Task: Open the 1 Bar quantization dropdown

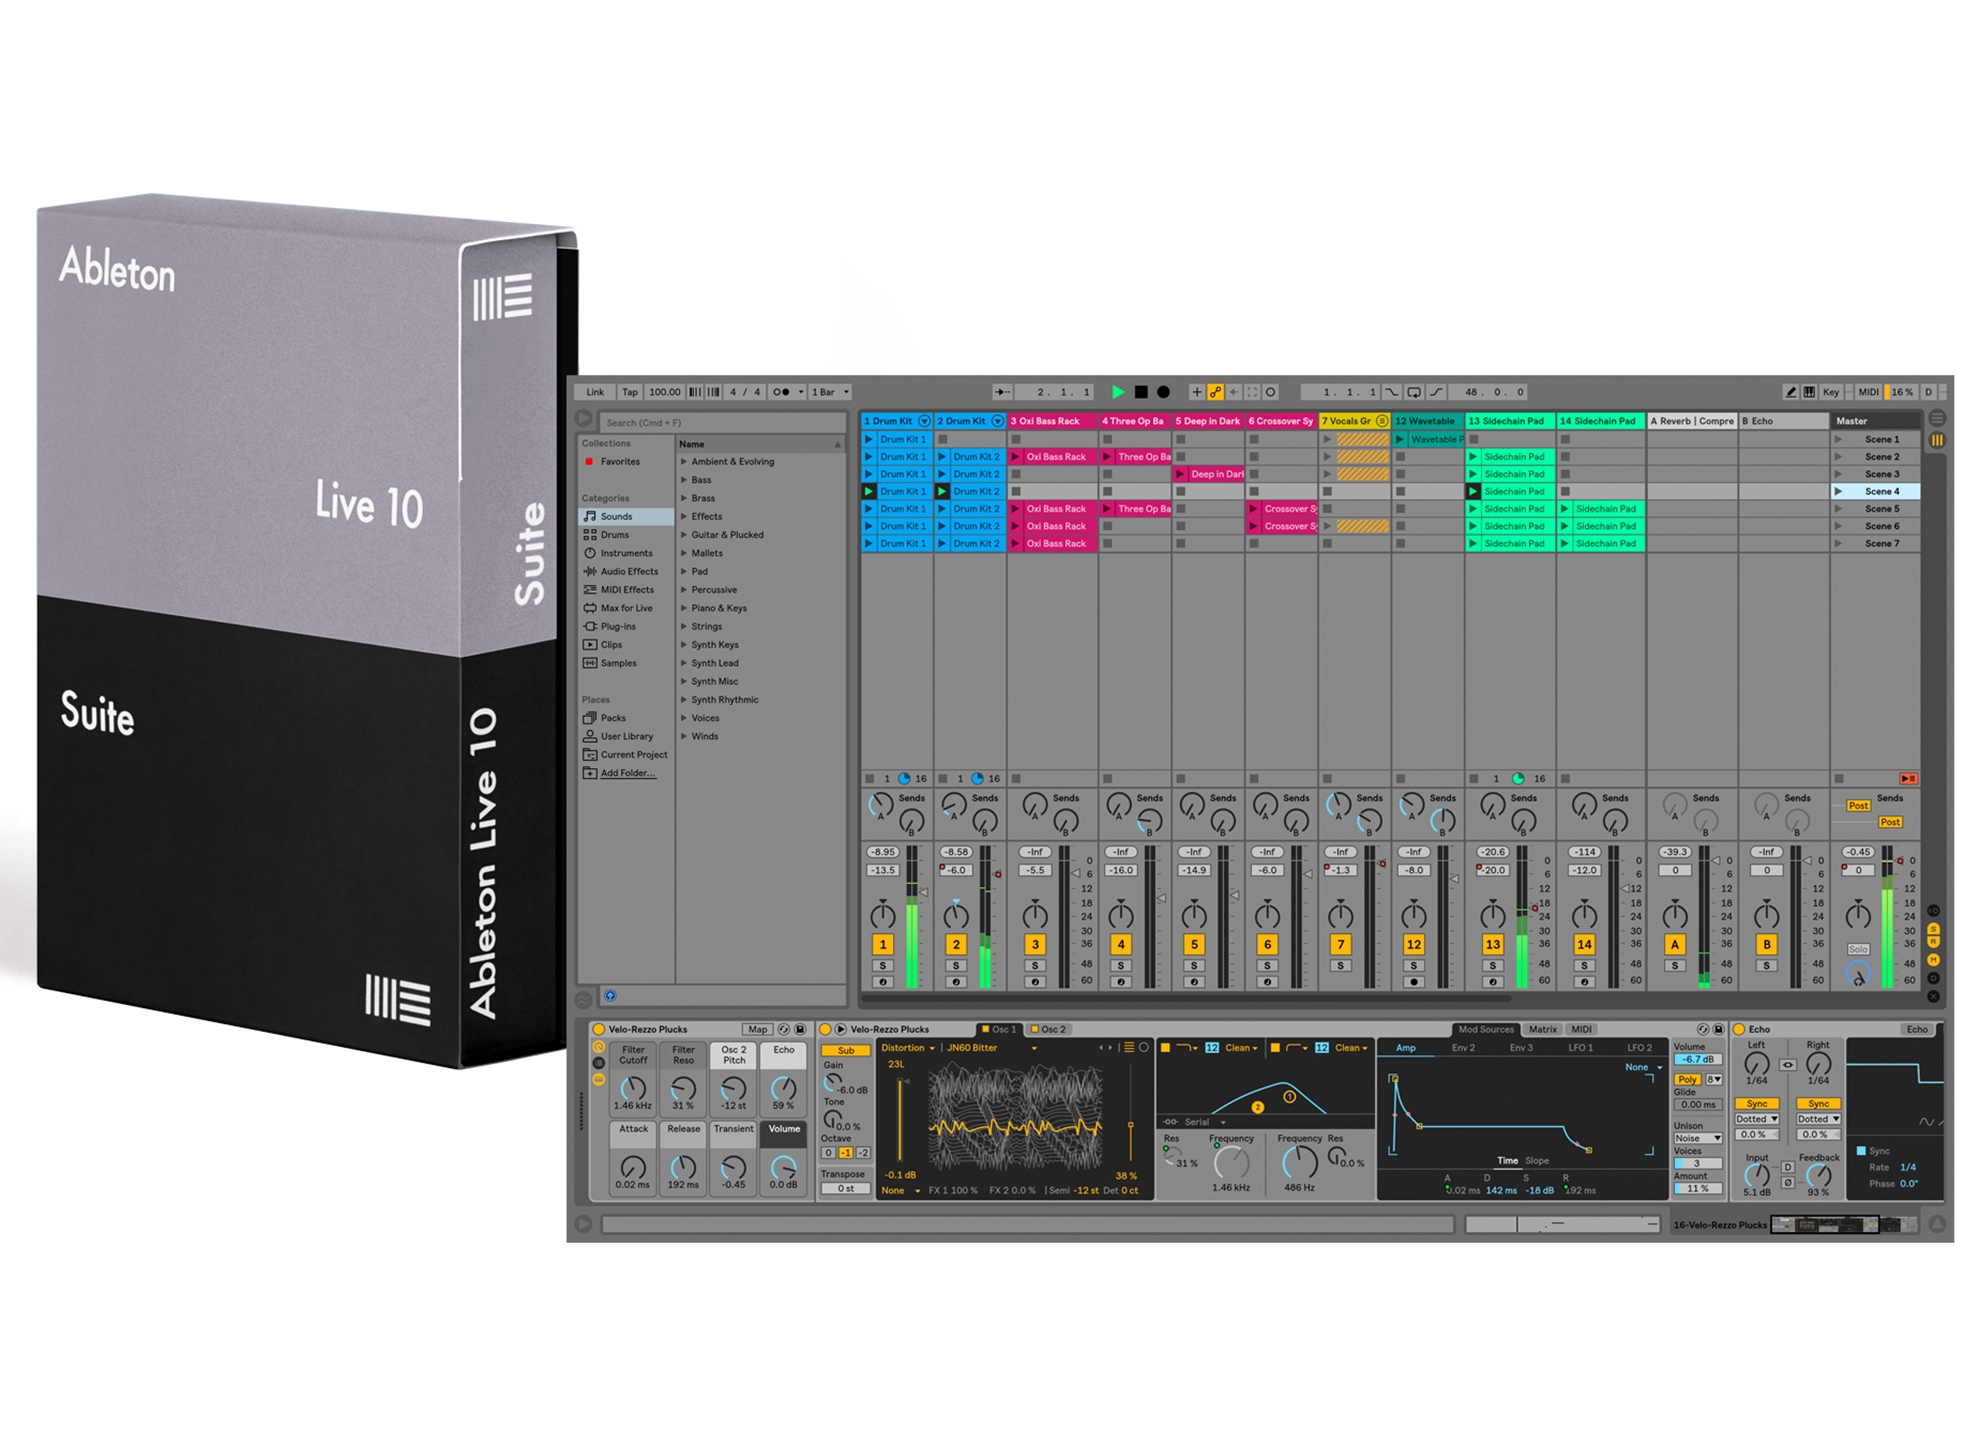Action: click(830, 392)
